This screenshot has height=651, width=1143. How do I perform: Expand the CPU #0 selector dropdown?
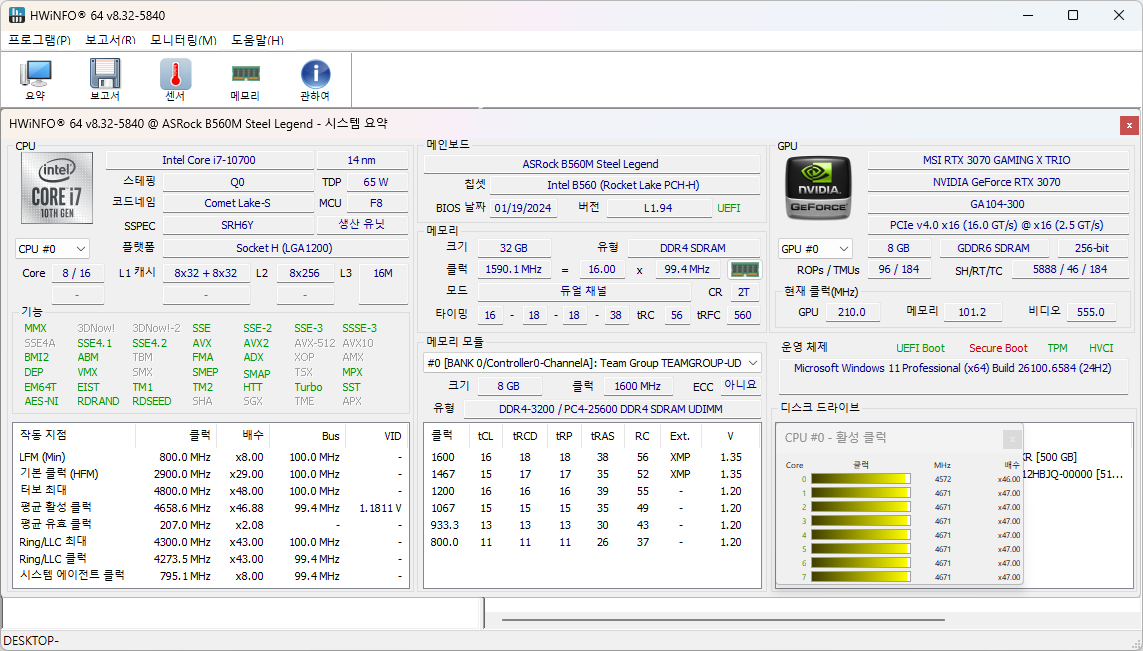tap(53, 249)
